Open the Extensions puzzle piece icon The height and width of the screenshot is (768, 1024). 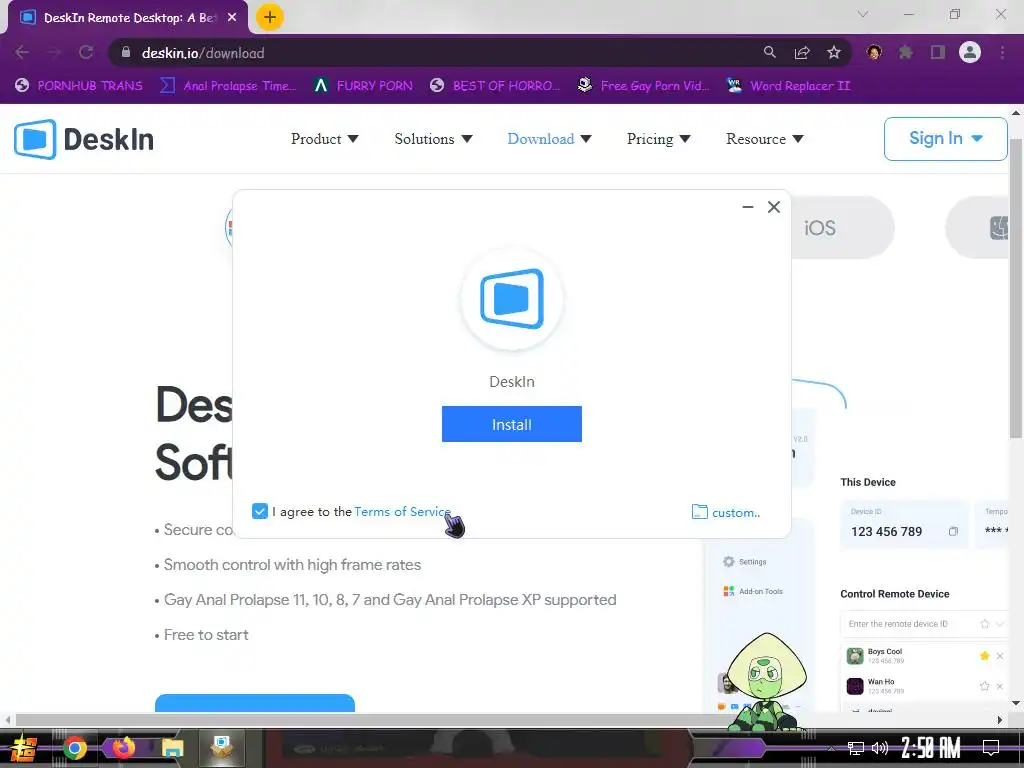[x=906, y=52]
